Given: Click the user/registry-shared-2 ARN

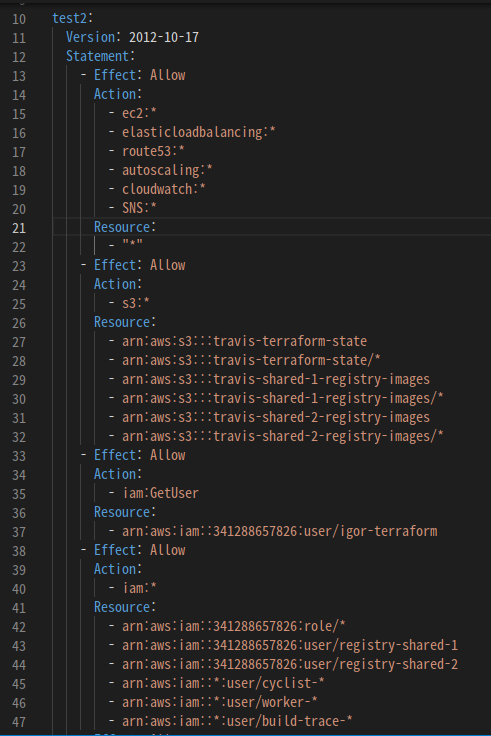Looking at the screenshot, I should click(290, 664).
